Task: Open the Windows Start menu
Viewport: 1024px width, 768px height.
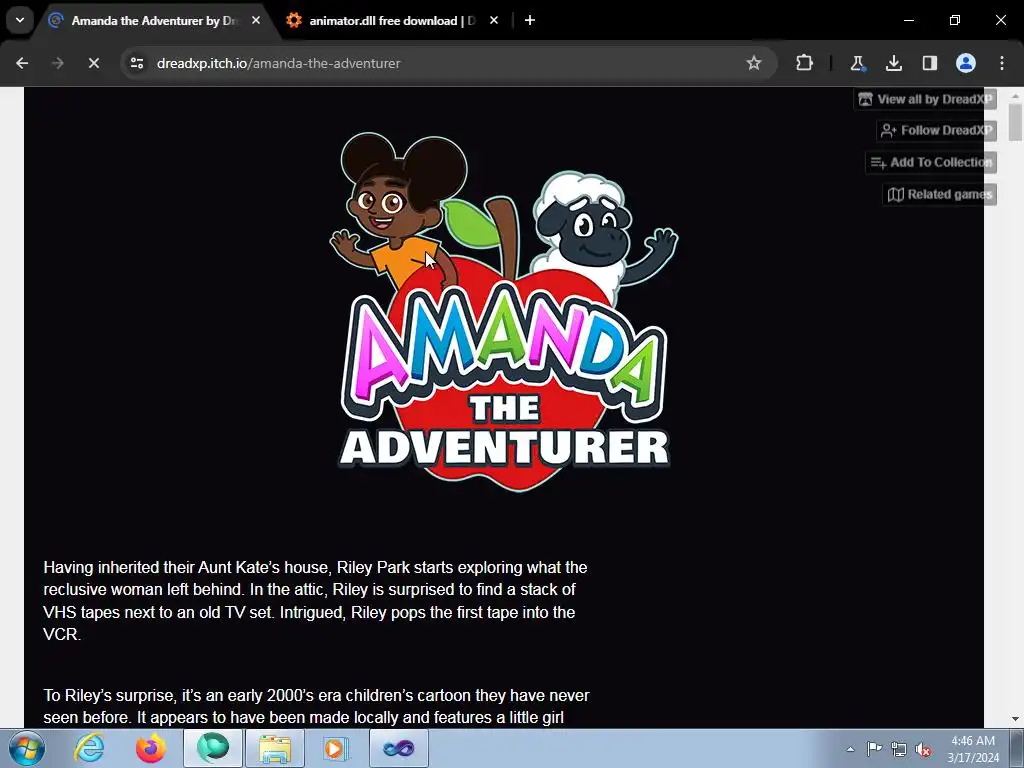Action: tap(26, 748)
